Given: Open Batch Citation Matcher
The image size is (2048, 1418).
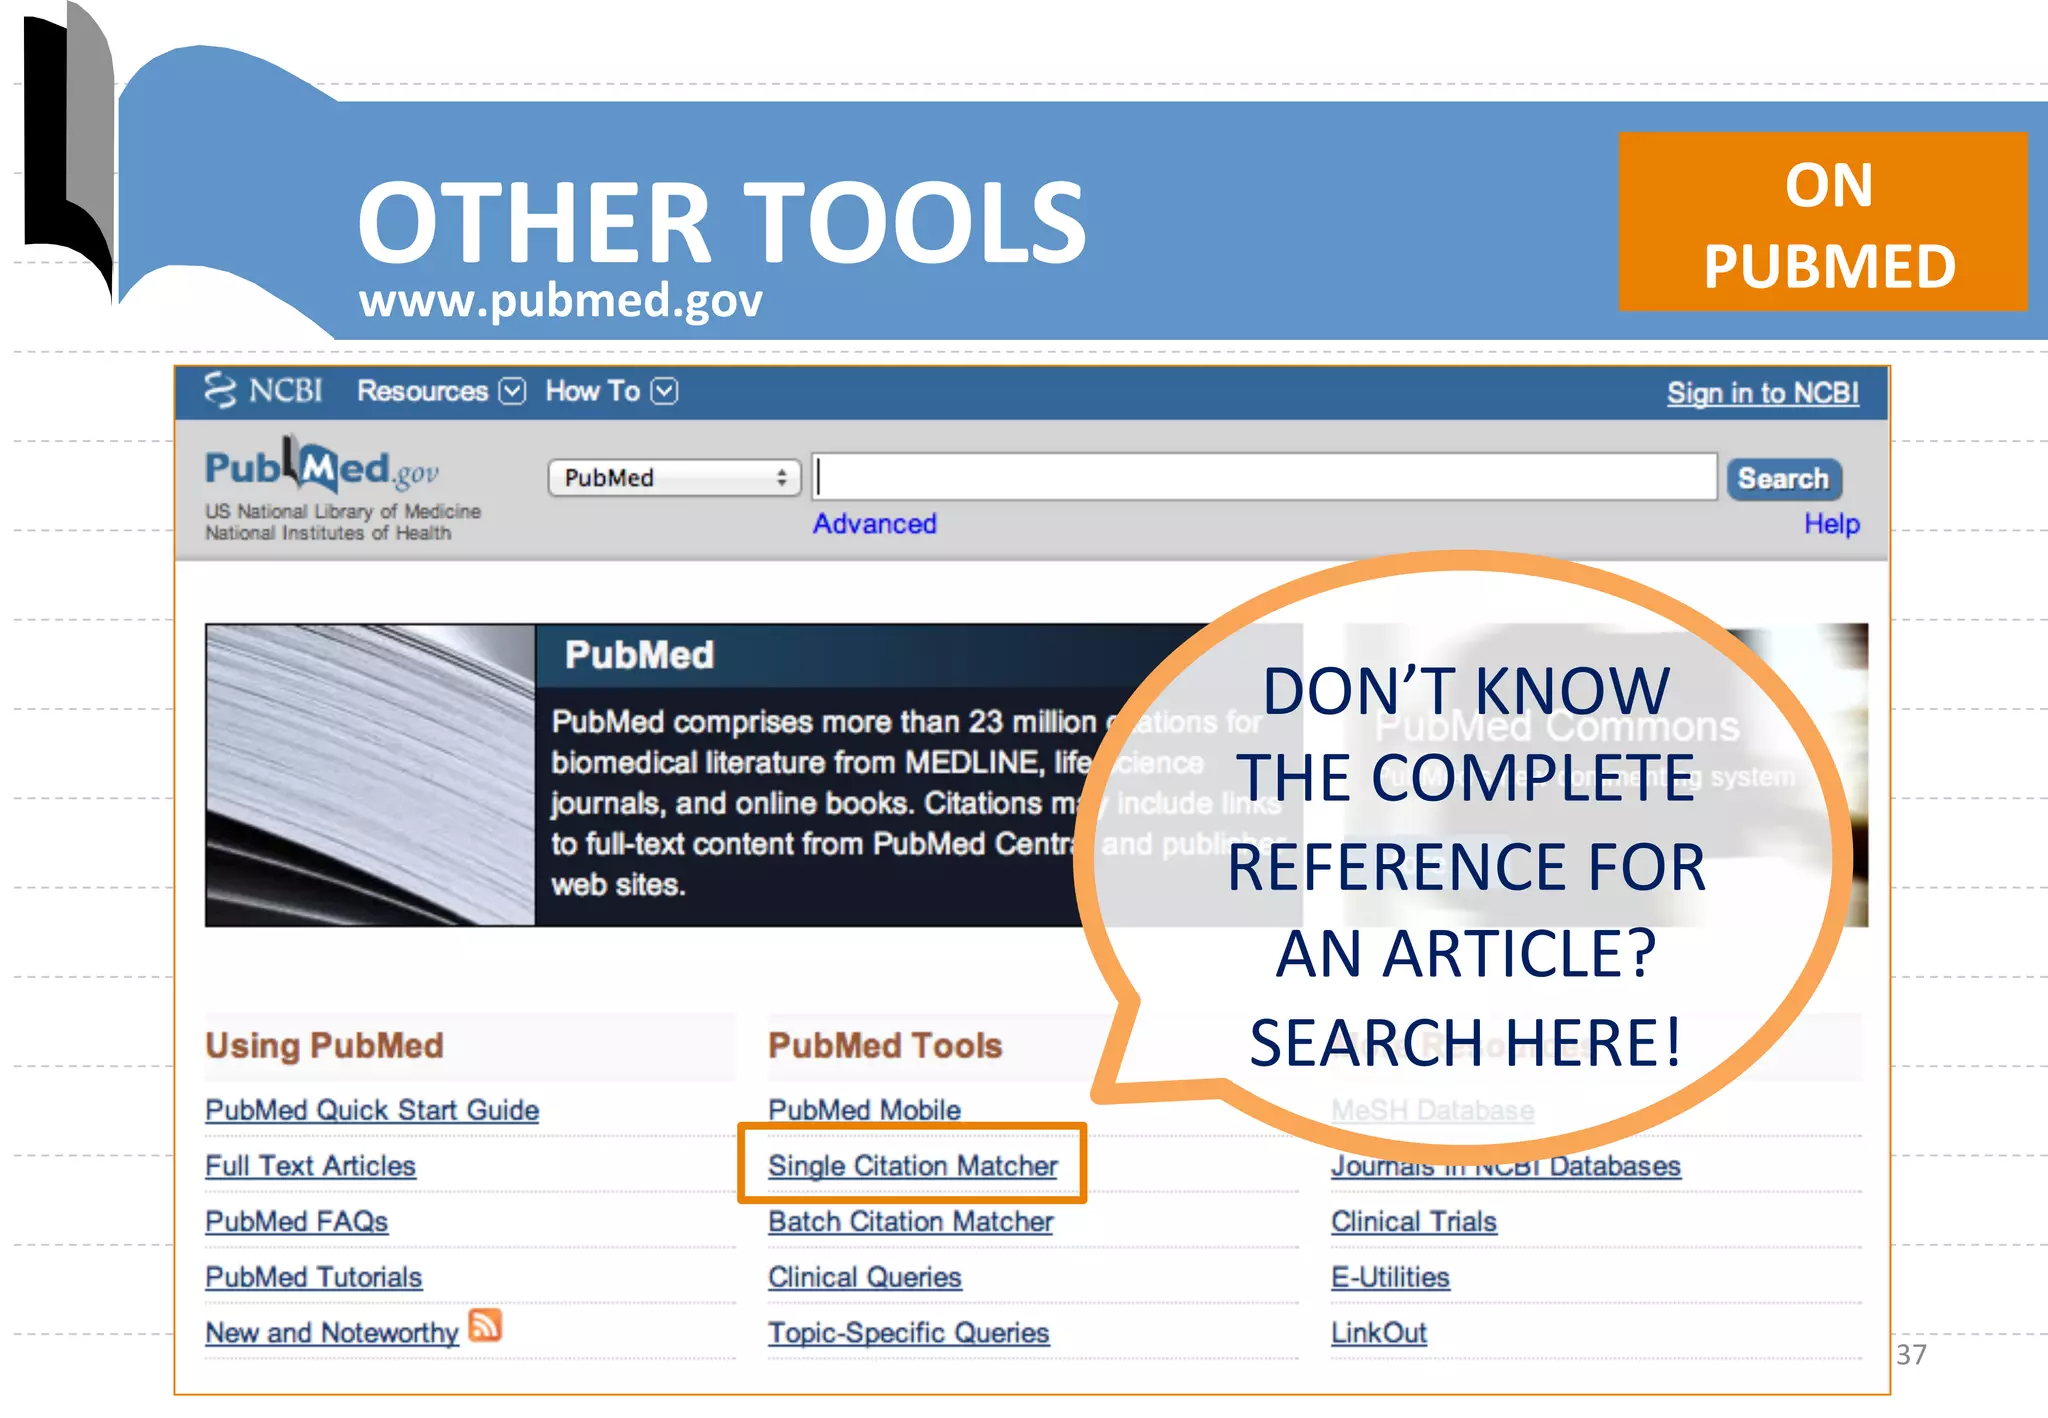Looking at the screenshot, I should point(910,1222).
